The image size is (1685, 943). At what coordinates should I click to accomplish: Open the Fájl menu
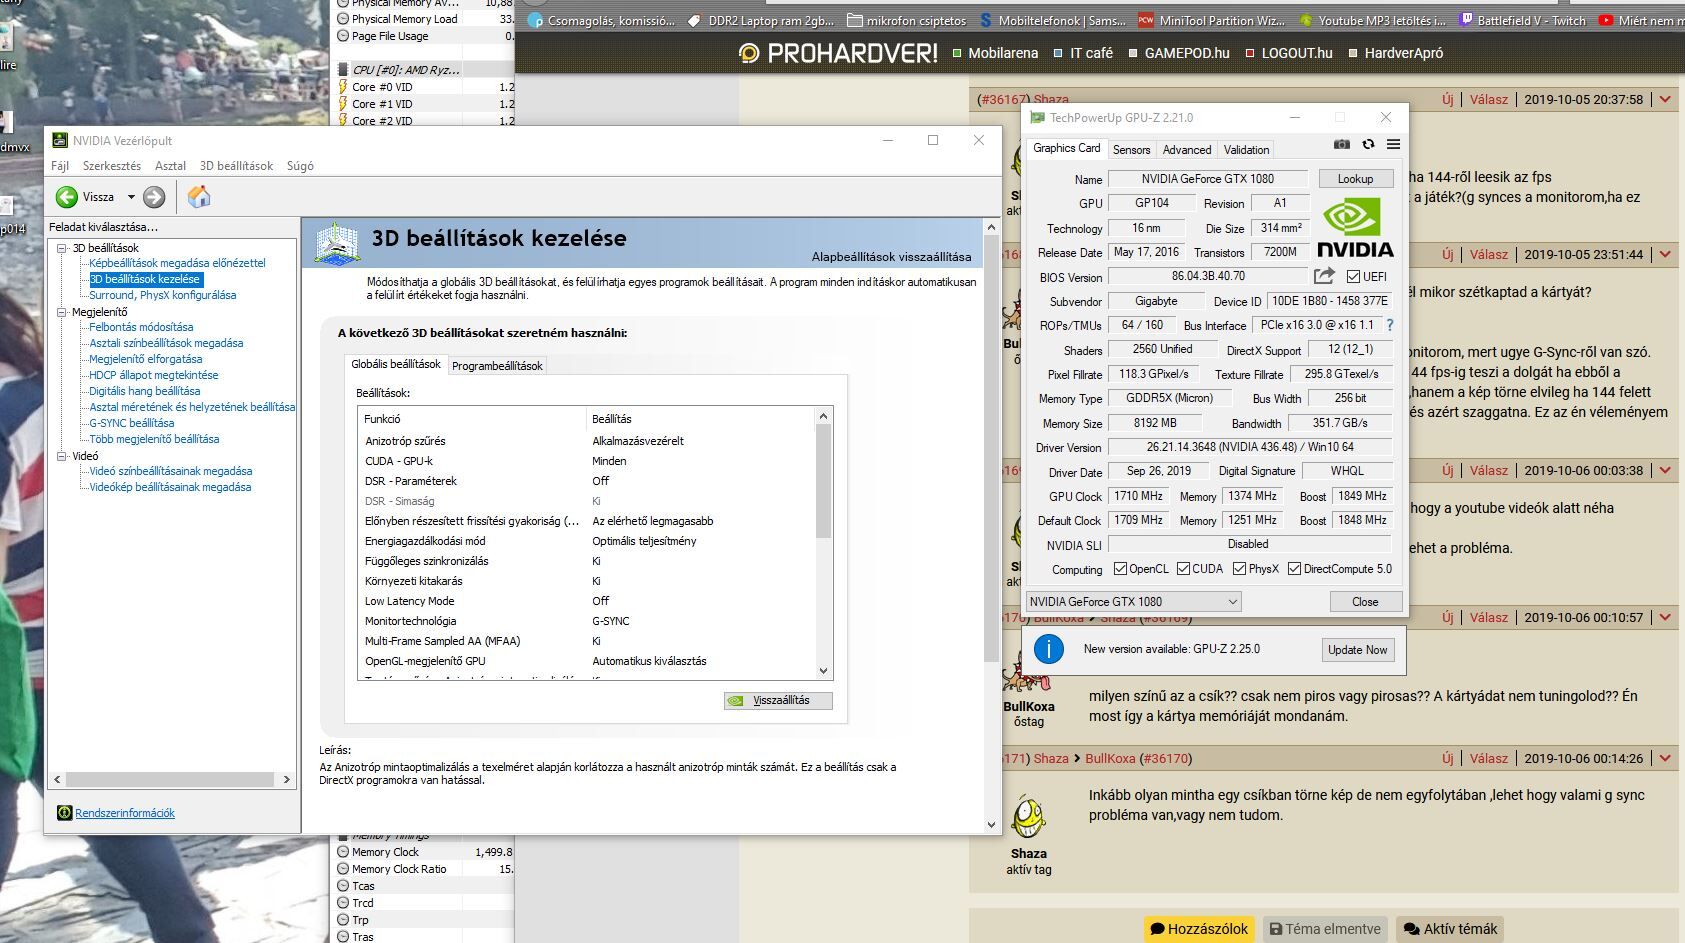[60, 166]
